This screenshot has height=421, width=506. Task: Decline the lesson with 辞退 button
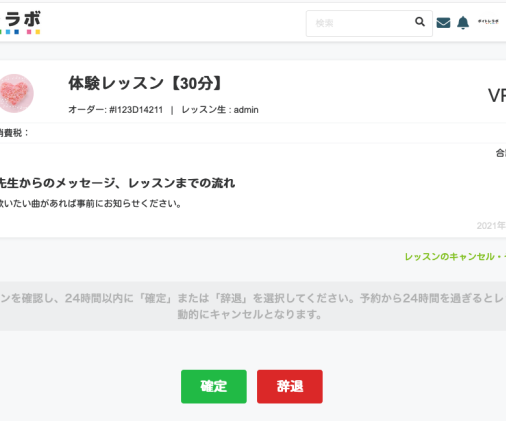290,386
